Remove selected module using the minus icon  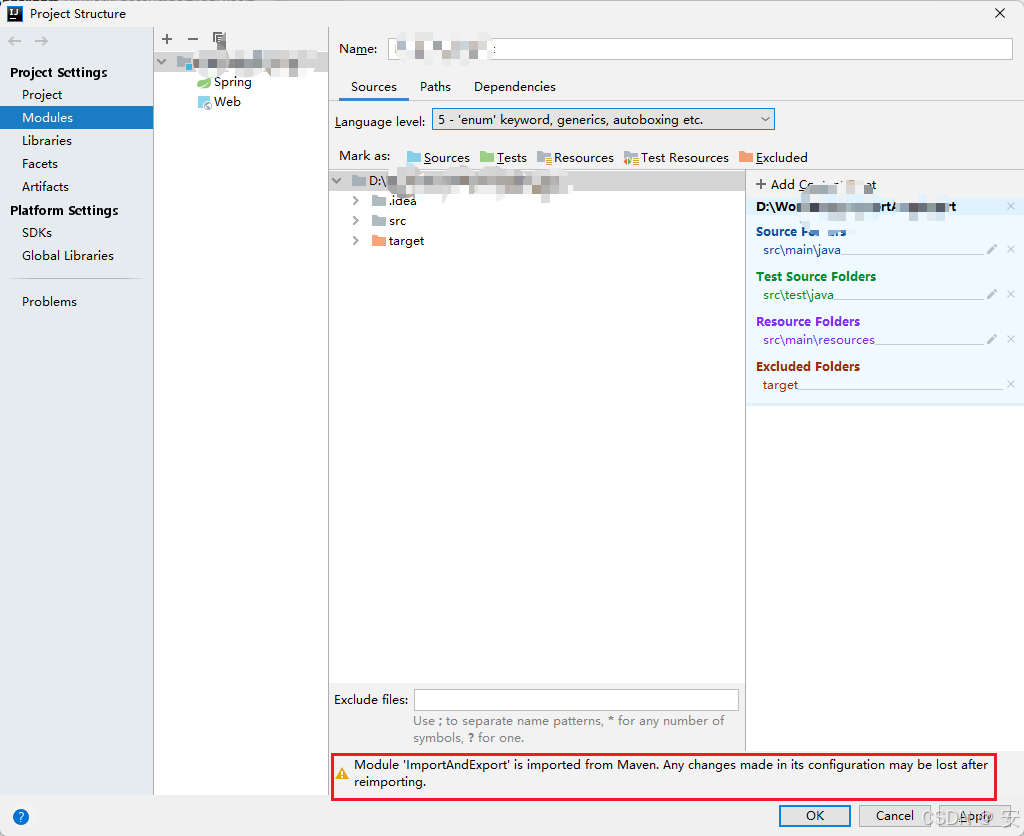192,39
